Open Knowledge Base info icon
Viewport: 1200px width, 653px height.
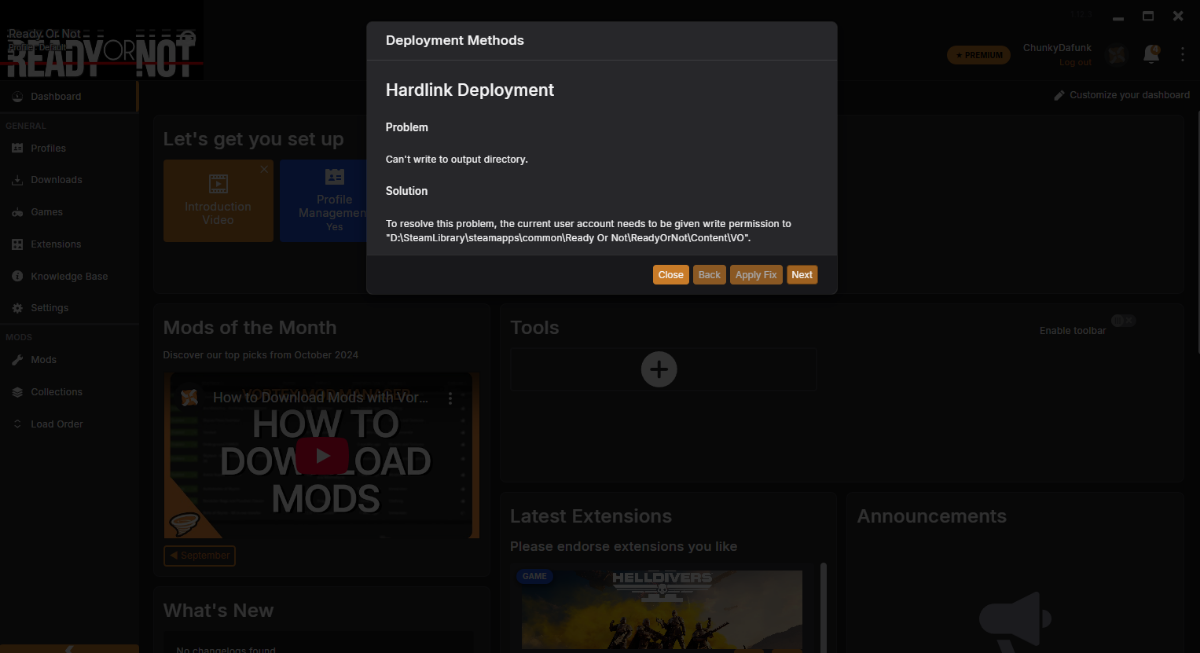pos(18,276)
